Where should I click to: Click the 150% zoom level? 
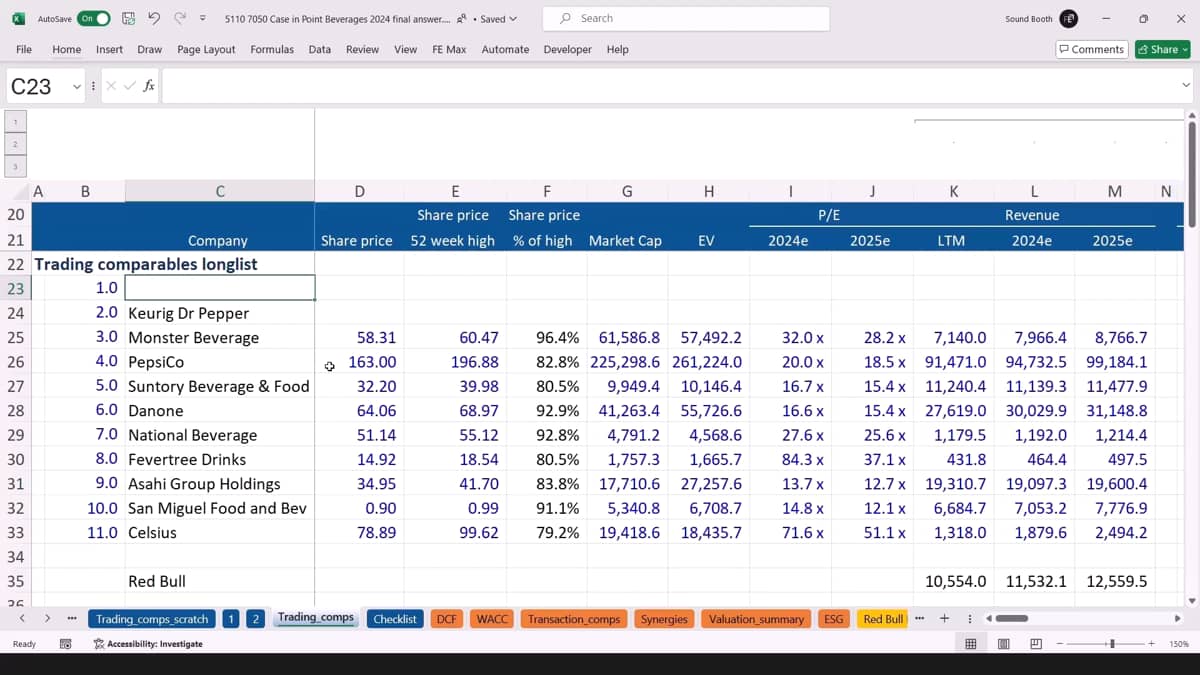coord(1178,644)
